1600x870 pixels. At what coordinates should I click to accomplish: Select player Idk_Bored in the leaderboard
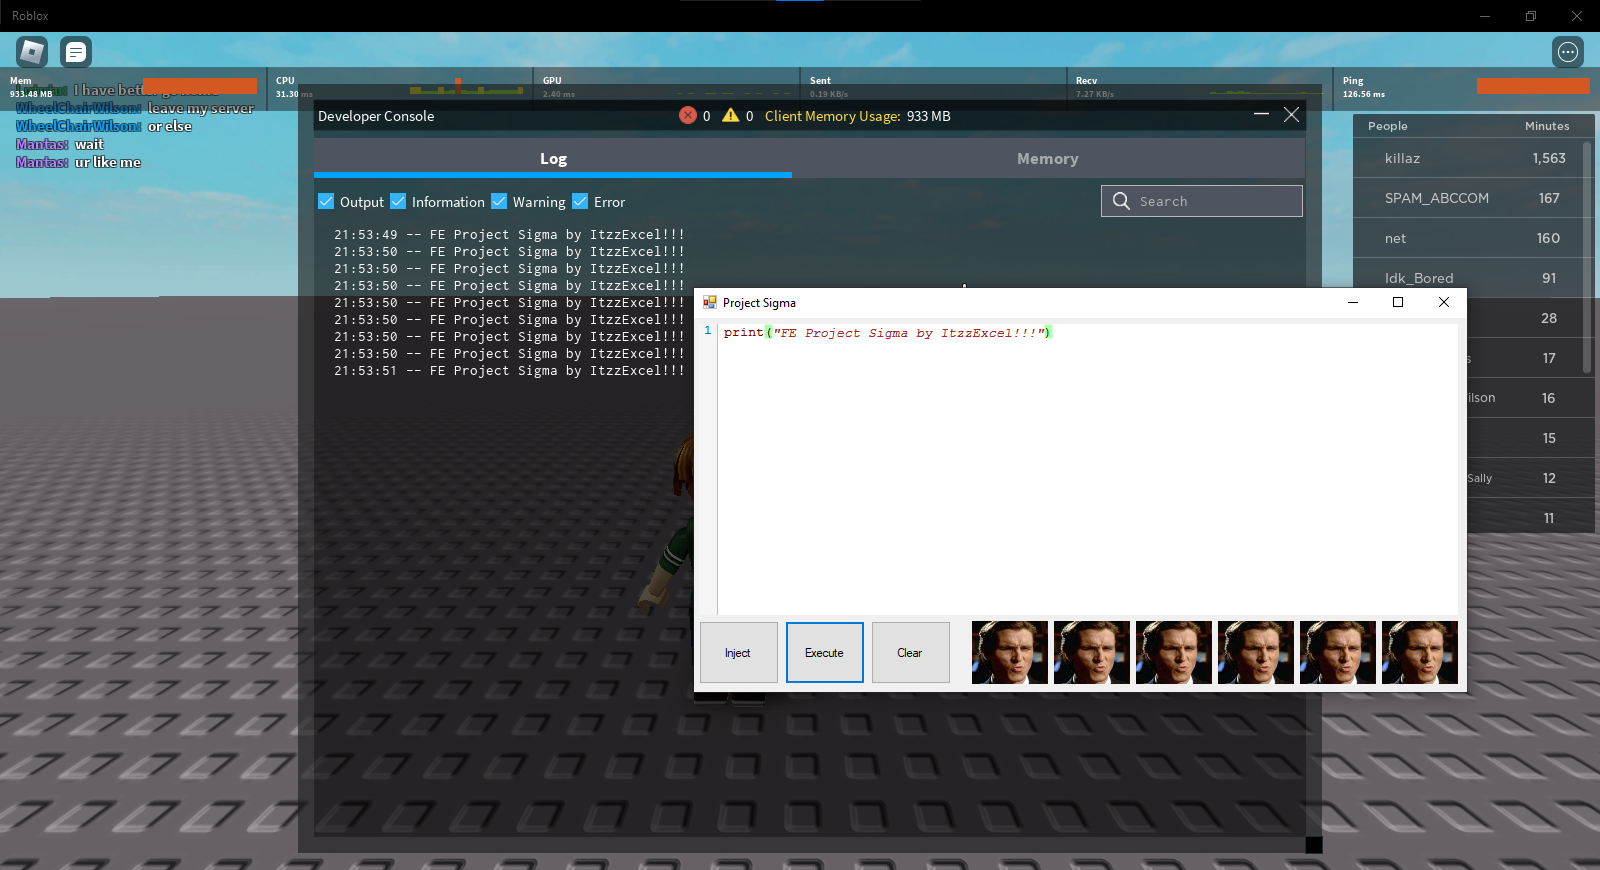point(1468,276)
